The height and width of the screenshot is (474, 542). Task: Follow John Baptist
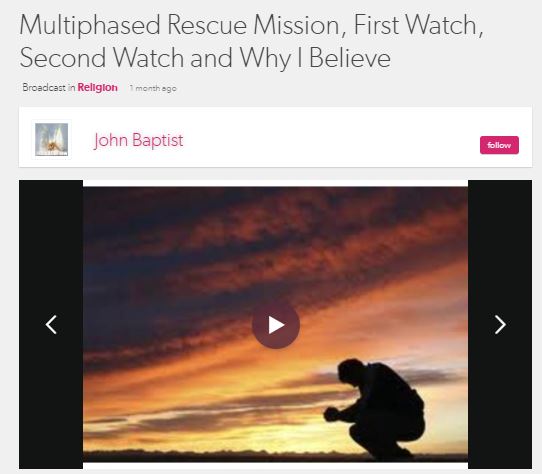click(x=499, y=145)
